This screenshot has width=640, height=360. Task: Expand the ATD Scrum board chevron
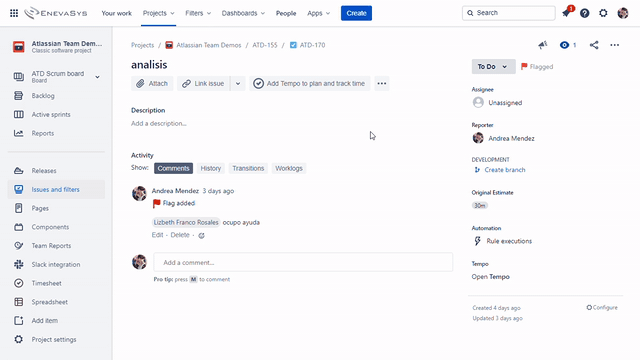pos(97,77)
